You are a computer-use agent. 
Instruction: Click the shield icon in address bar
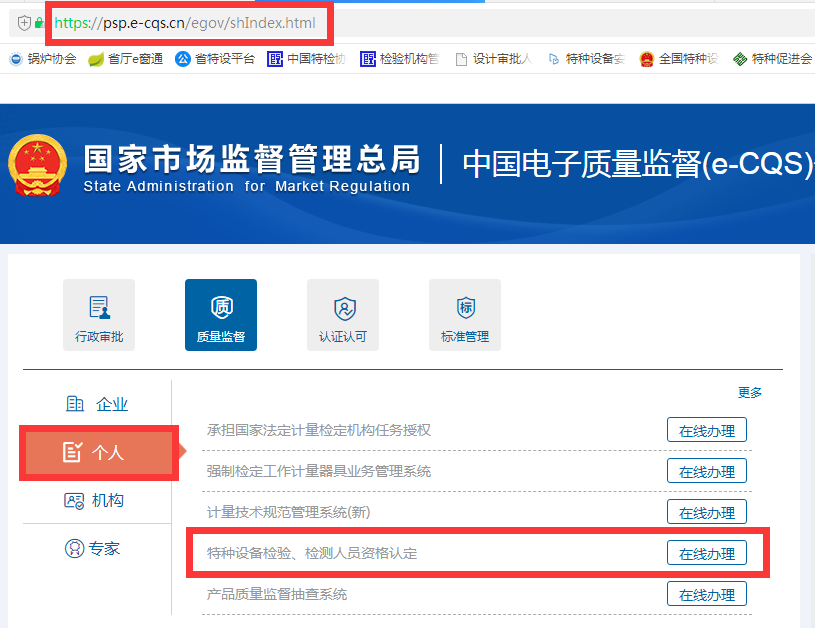coord(24,22)
